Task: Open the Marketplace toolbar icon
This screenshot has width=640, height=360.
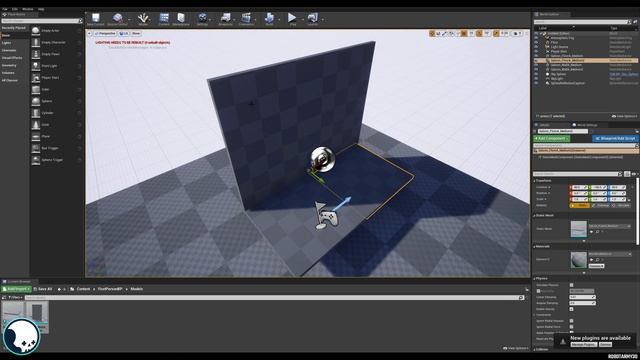Action: (181, 18)
